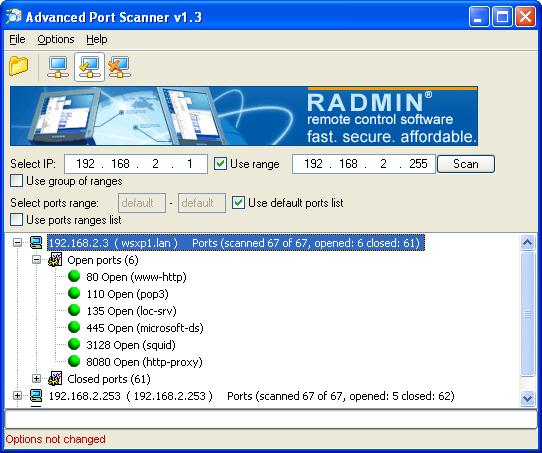Screen dimensions: 542x453
Task: Collapse the 192.168.2.3 host node
Action: pos(17,243)
